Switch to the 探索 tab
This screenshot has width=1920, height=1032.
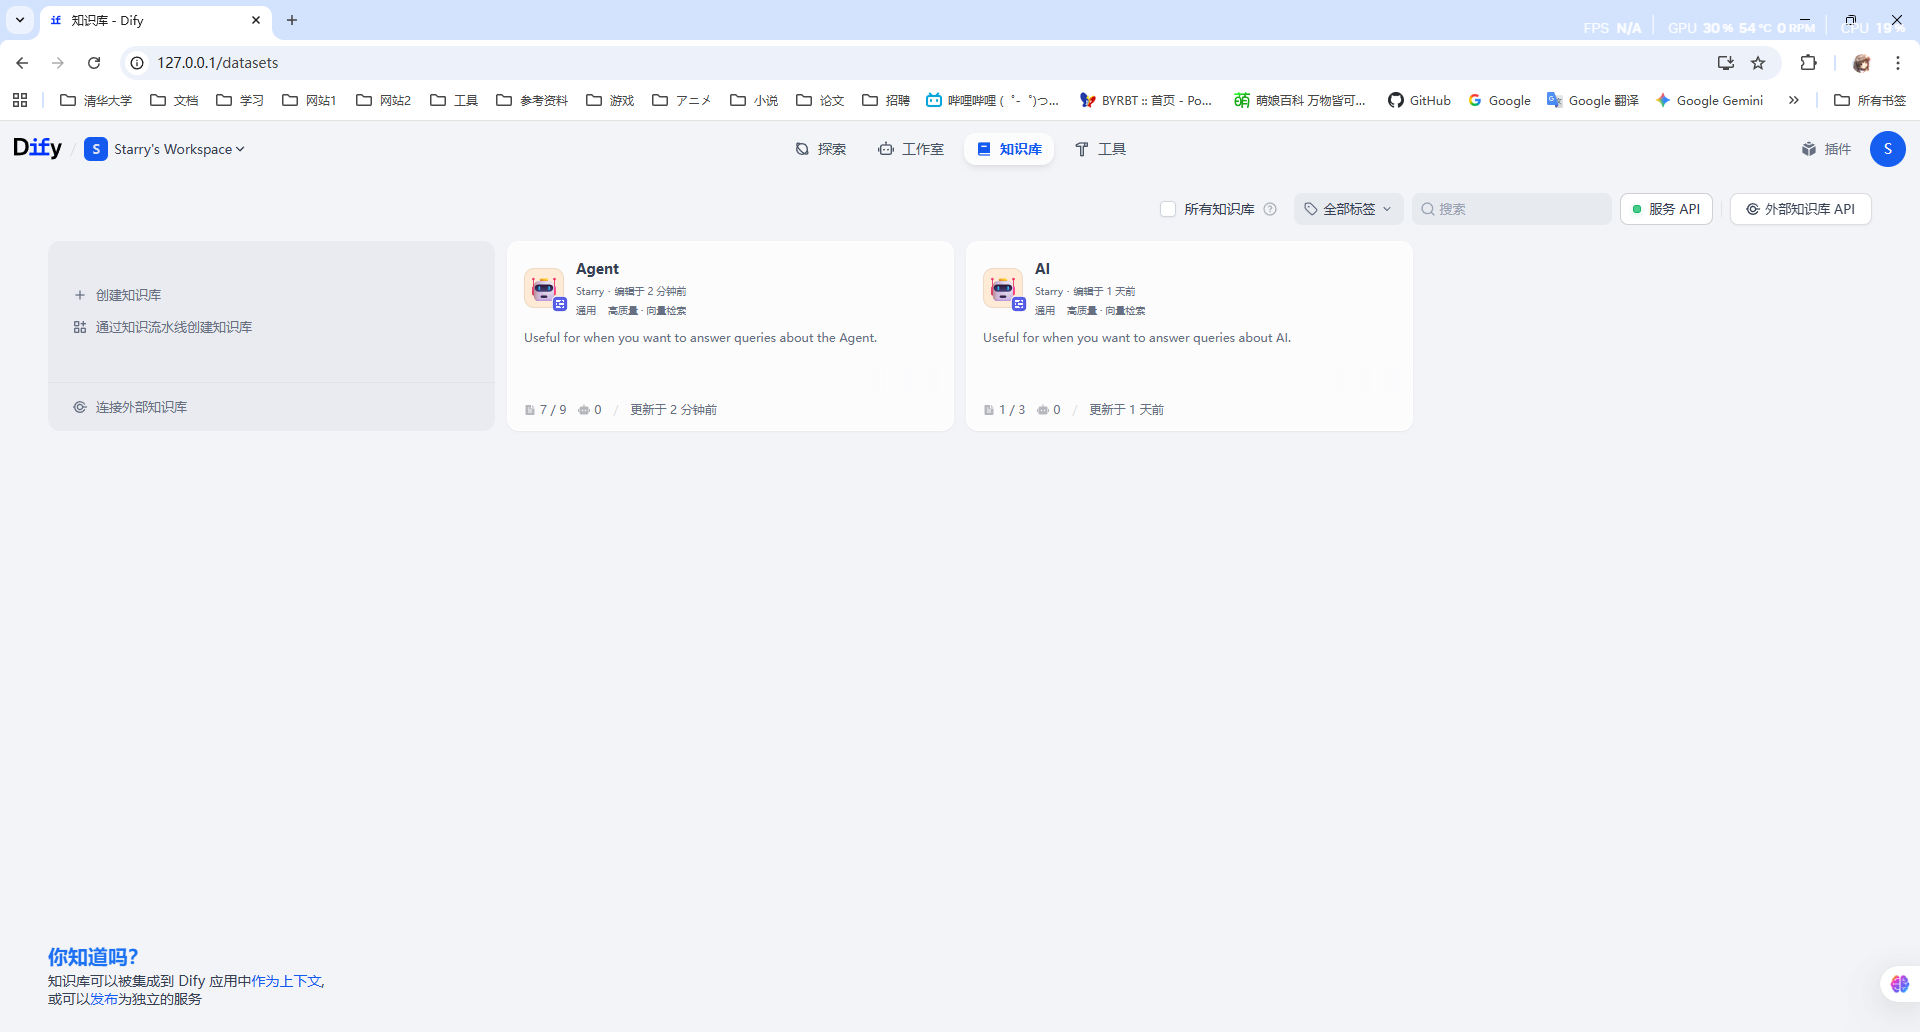821,149
